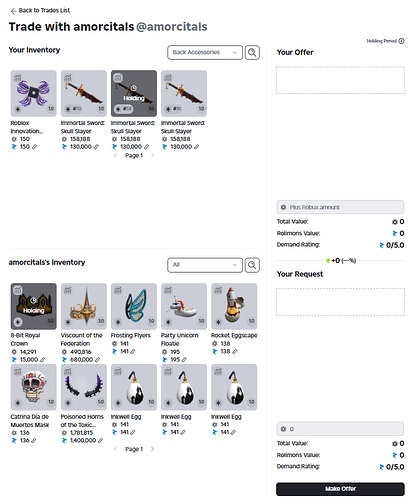
Task: Go to next page of Your Inventory
Action: tap(152, 155)
